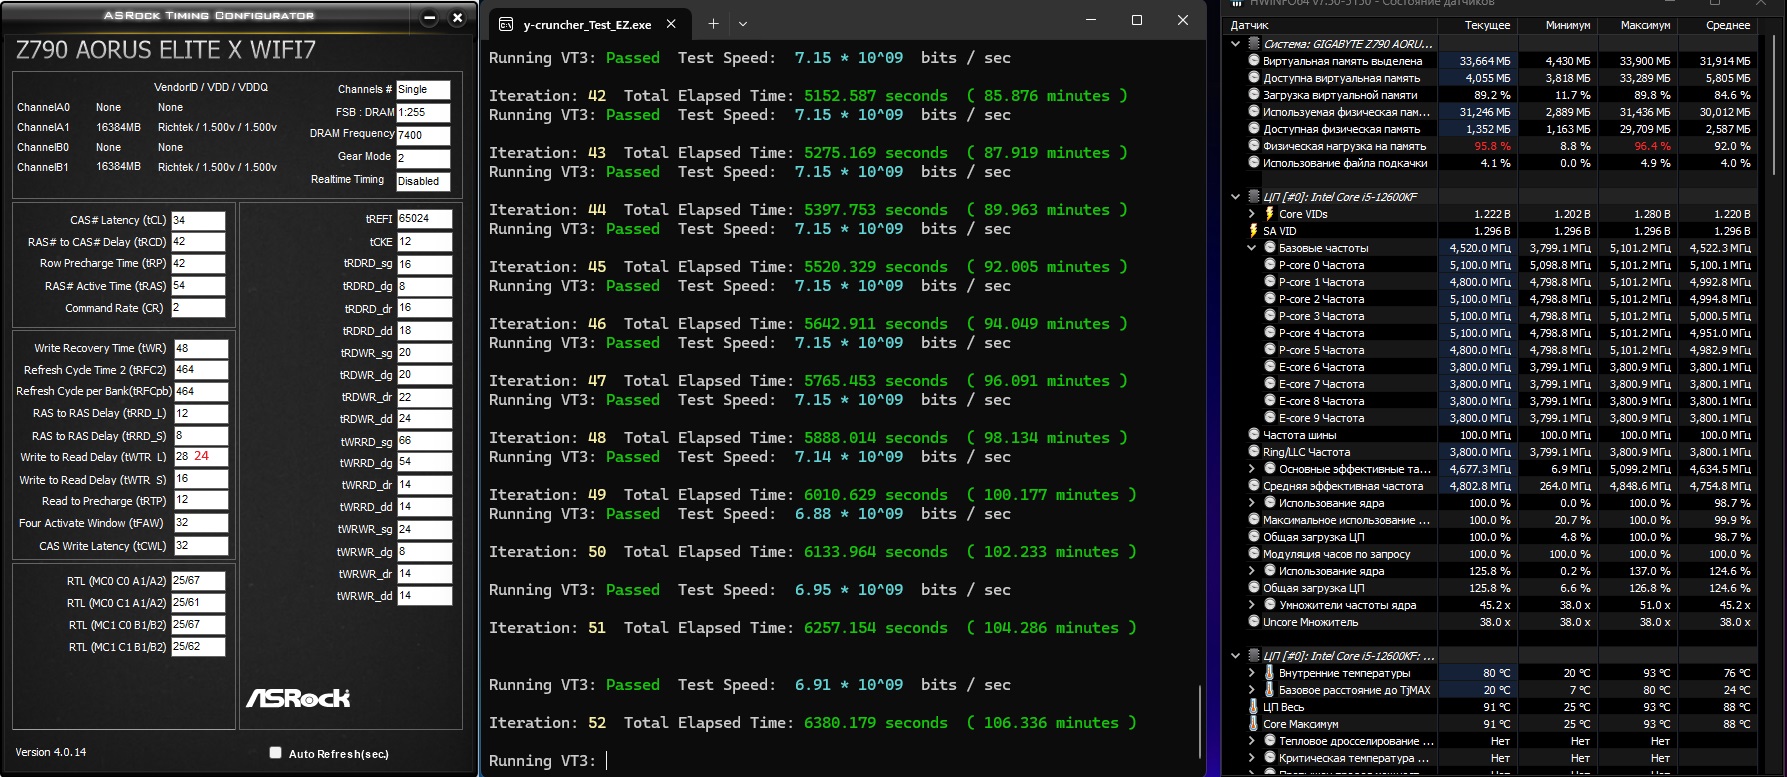
Task: Expand the first Использование ядра row
Action: [x=1252, y=503]
